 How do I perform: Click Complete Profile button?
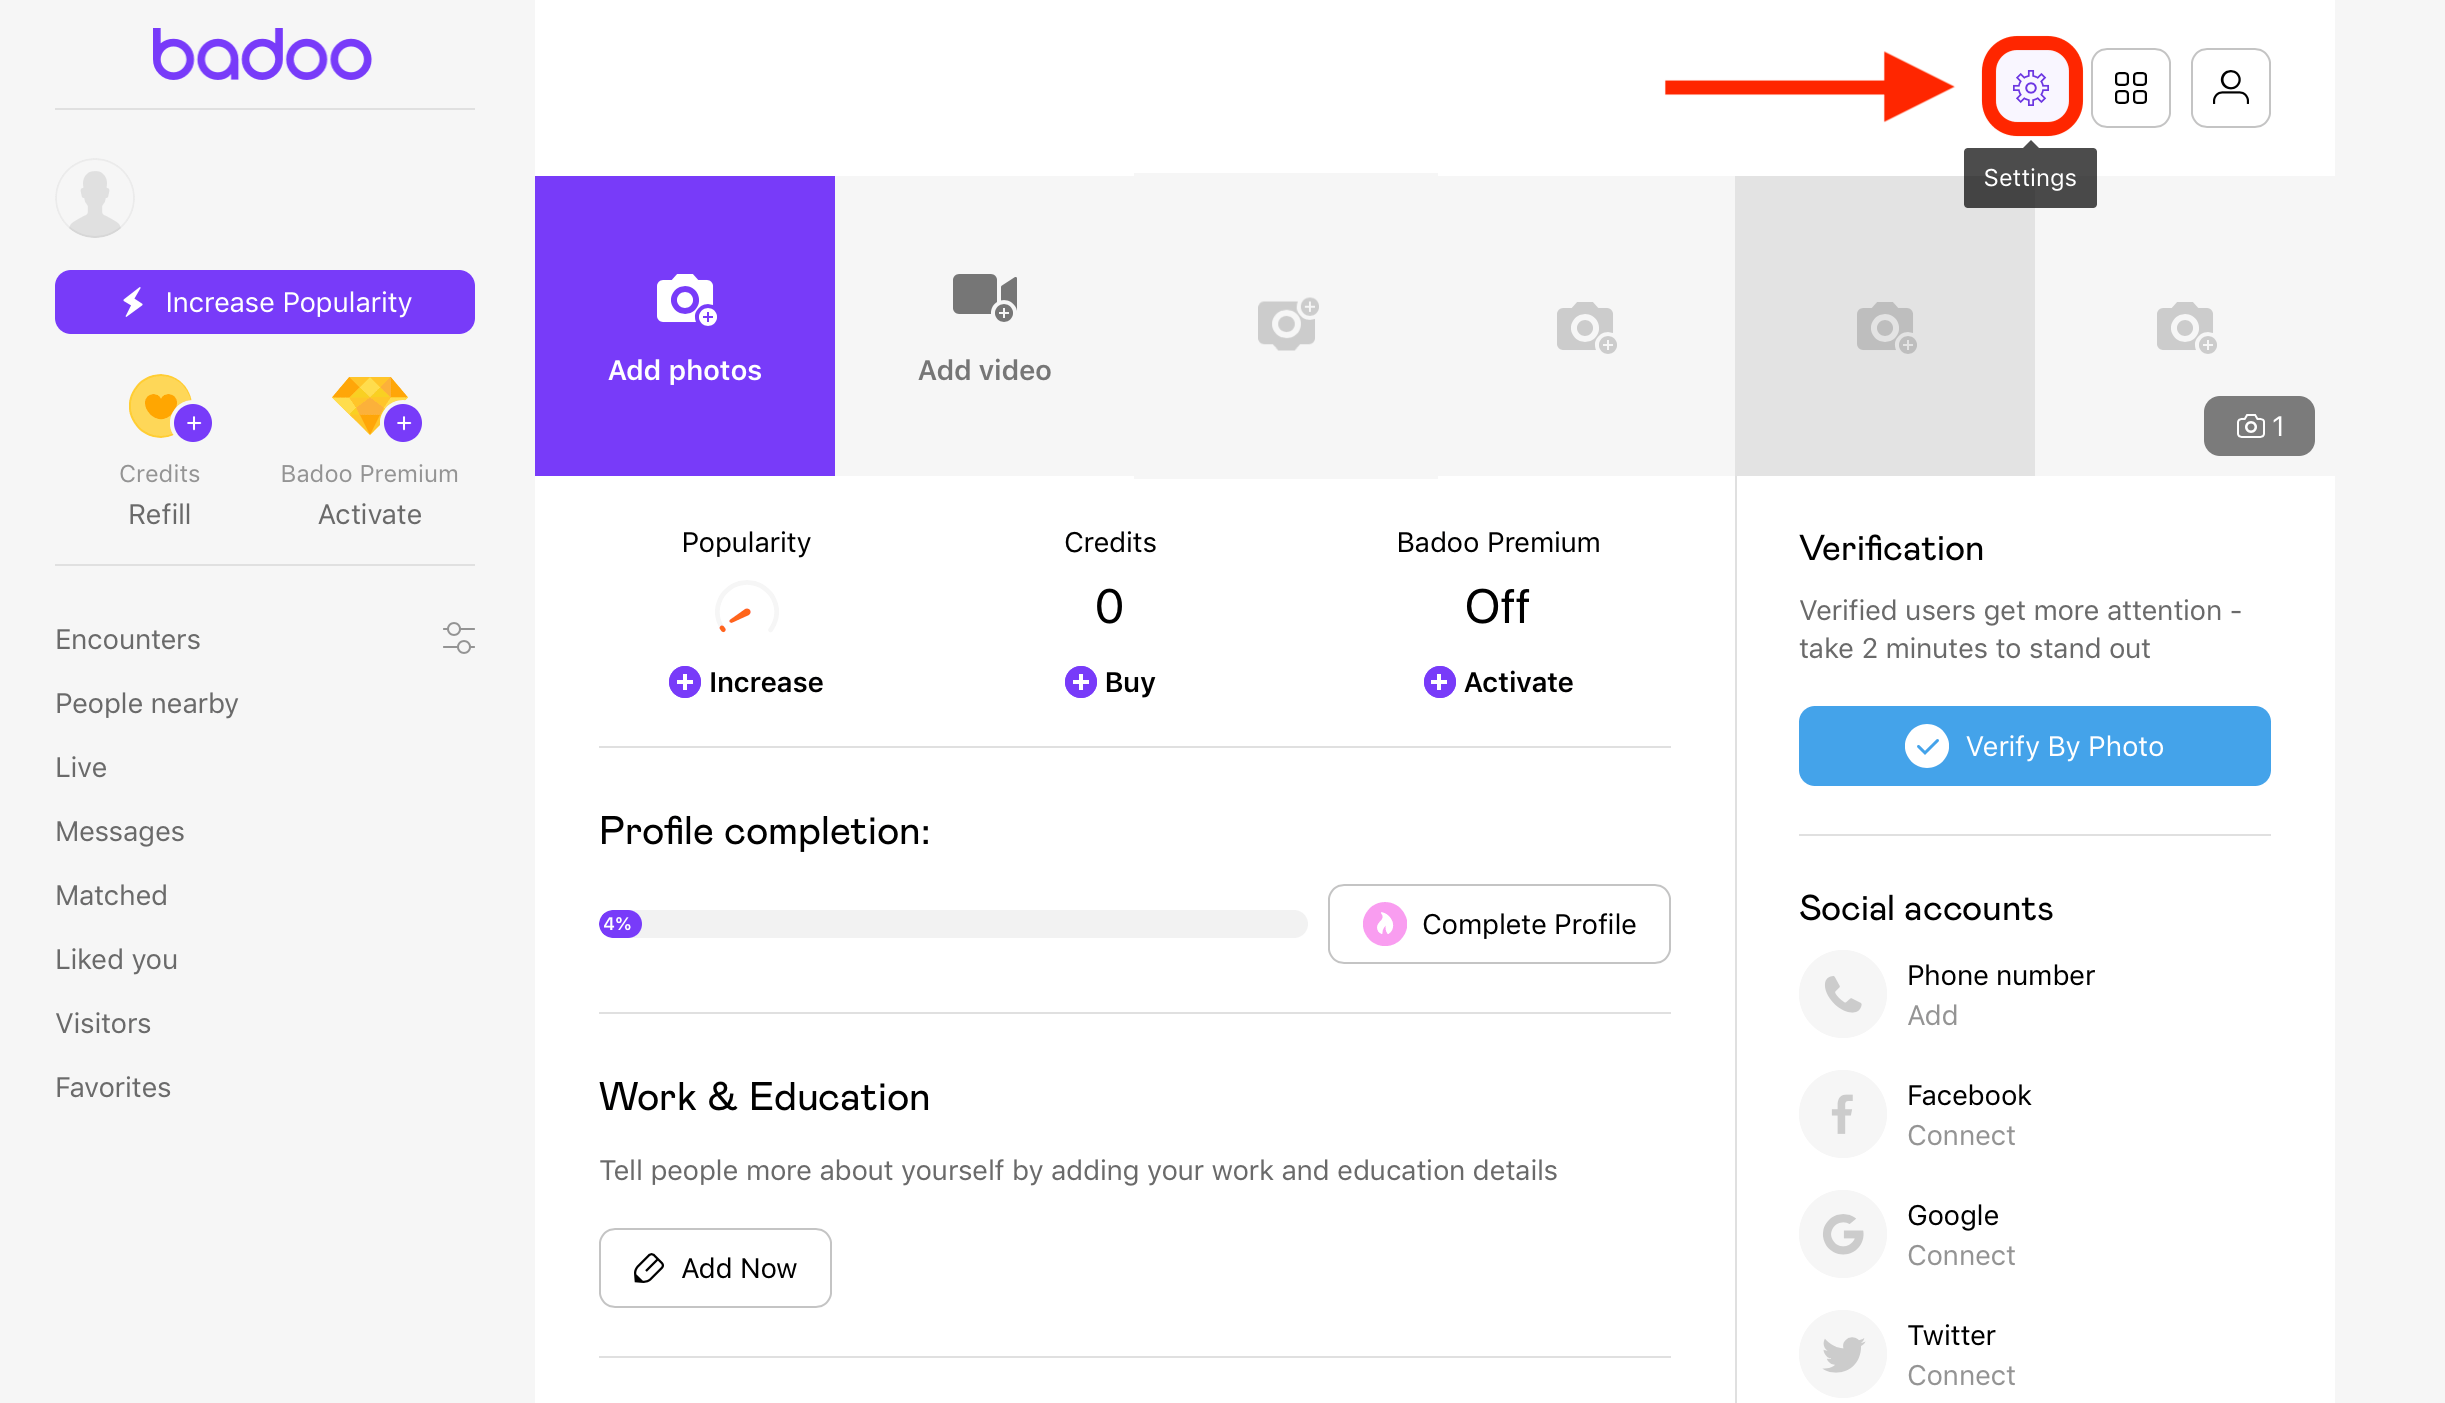click(x=1500, y=922)
